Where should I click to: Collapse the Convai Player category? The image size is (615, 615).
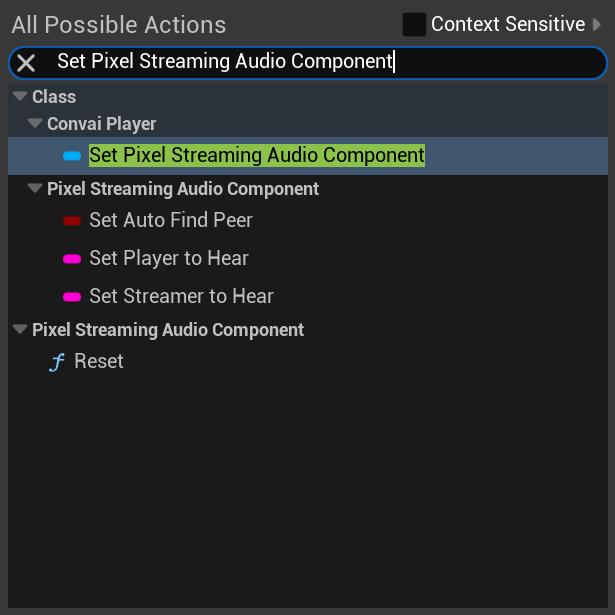point(35,123)
